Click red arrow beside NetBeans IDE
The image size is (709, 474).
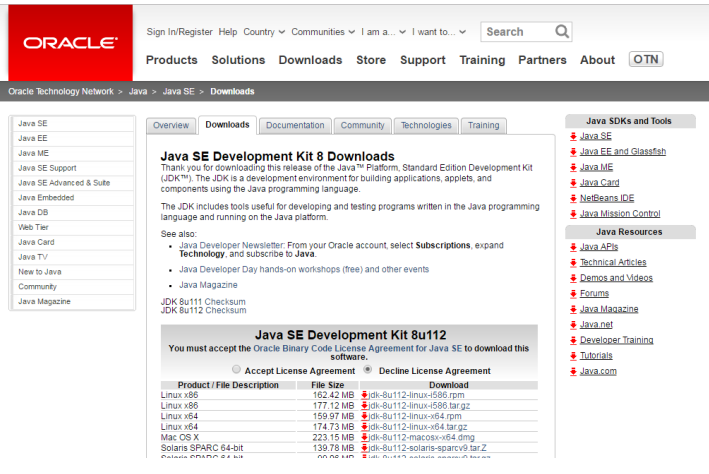[573, 198]
